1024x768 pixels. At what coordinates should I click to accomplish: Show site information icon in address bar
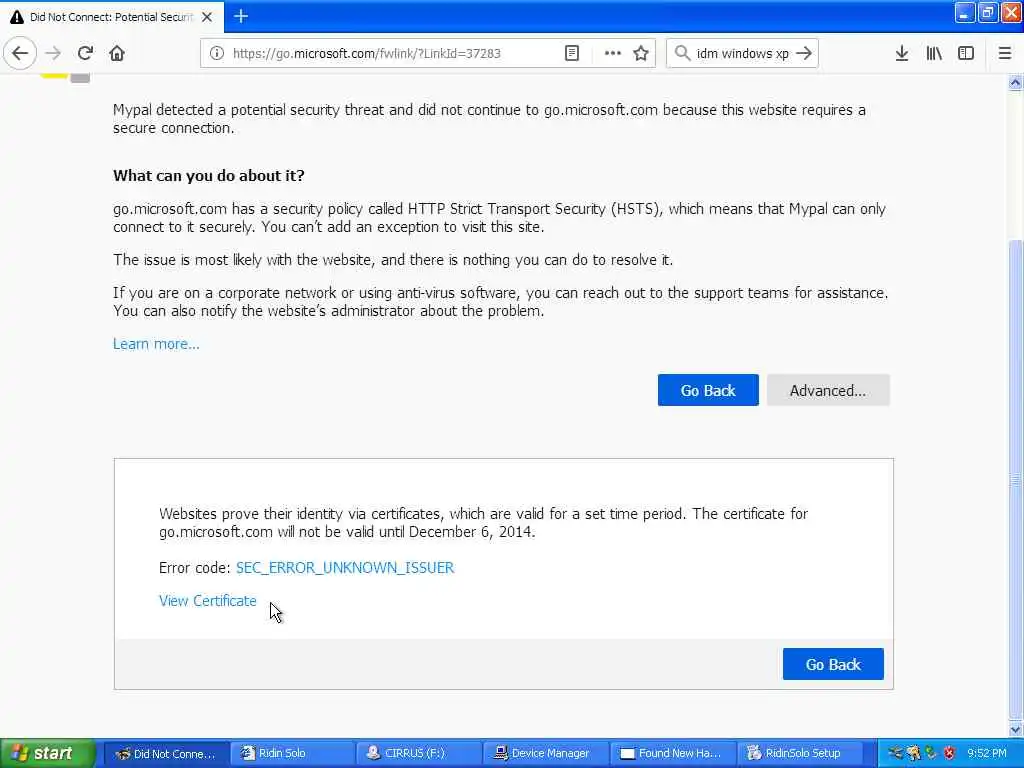click(217, 53)
